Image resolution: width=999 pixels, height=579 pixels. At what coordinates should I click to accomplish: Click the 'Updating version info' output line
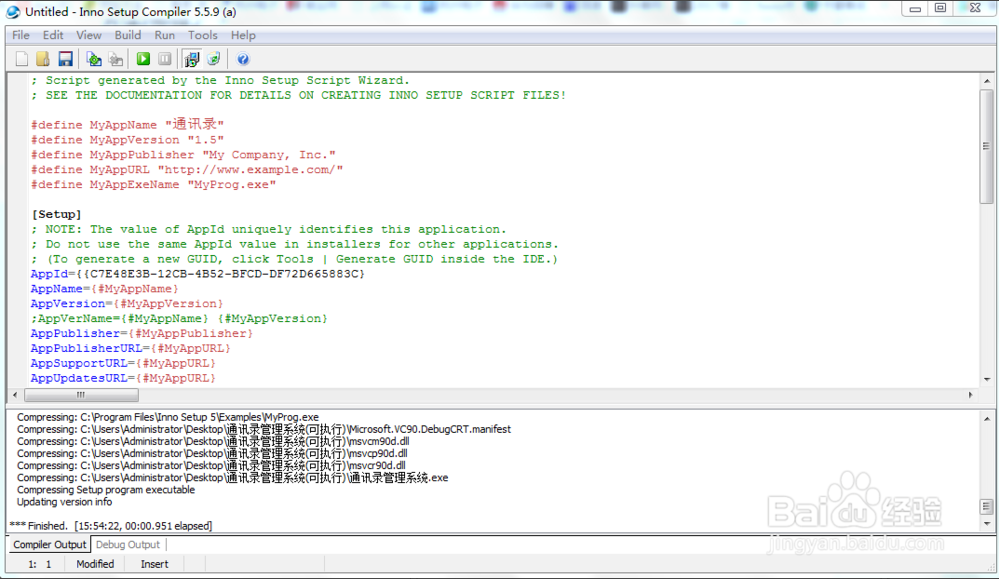point(64,502)
